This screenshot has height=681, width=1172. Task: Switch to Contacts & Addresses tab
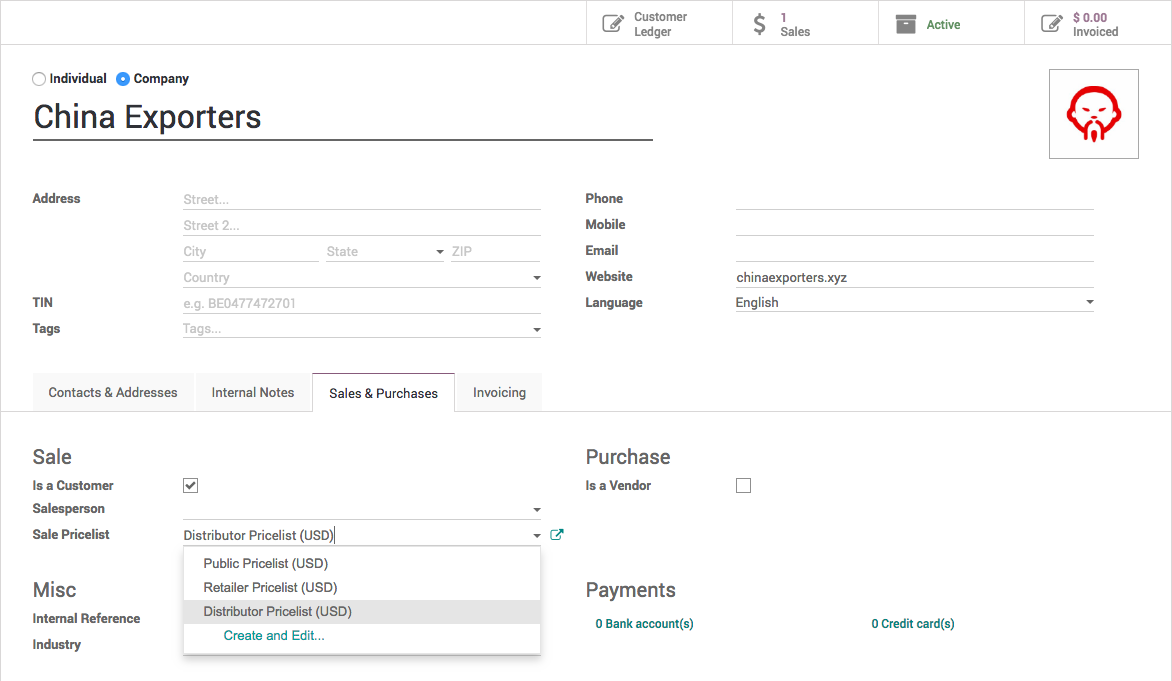click(x=113, y=393)
